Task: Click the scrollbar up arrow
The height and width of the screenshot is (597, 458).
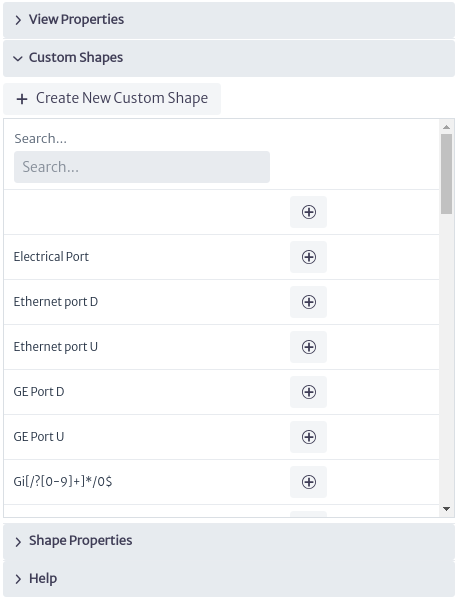Action: pyautogui.click(x=447, y=127)
